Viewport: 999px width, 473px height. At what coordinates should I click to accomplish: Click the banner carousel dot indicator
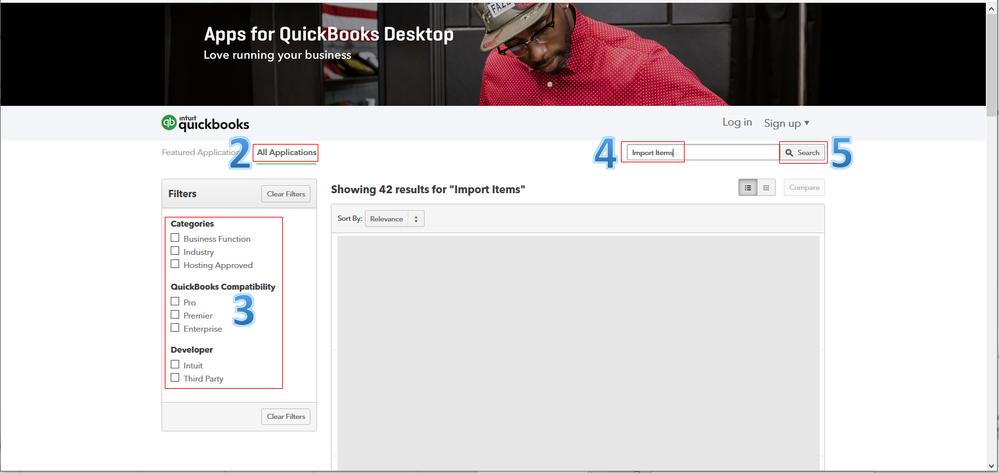pyautogui.click(x=550, y=84)
